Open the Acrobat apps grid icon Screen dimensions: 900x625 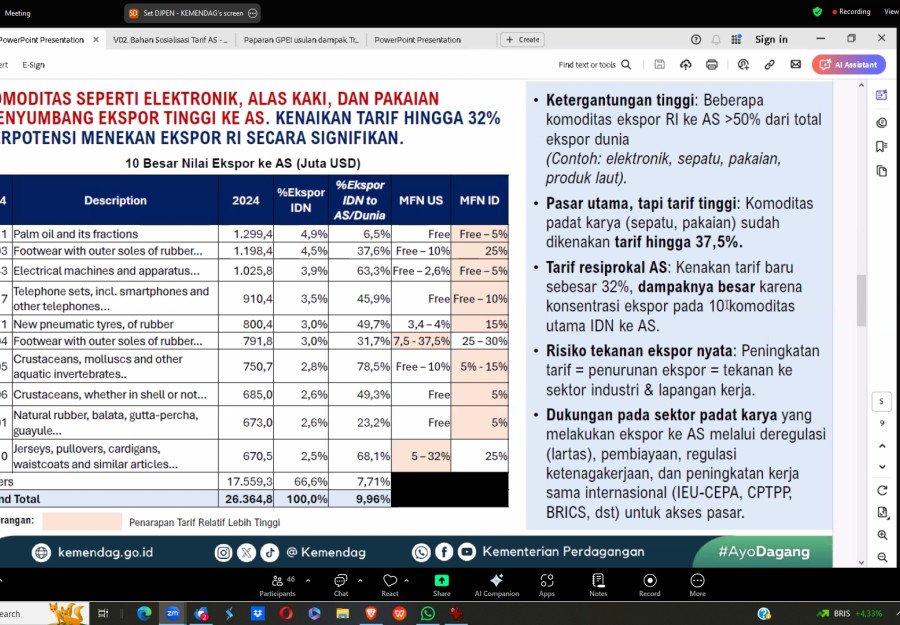(x=736, y=40)
